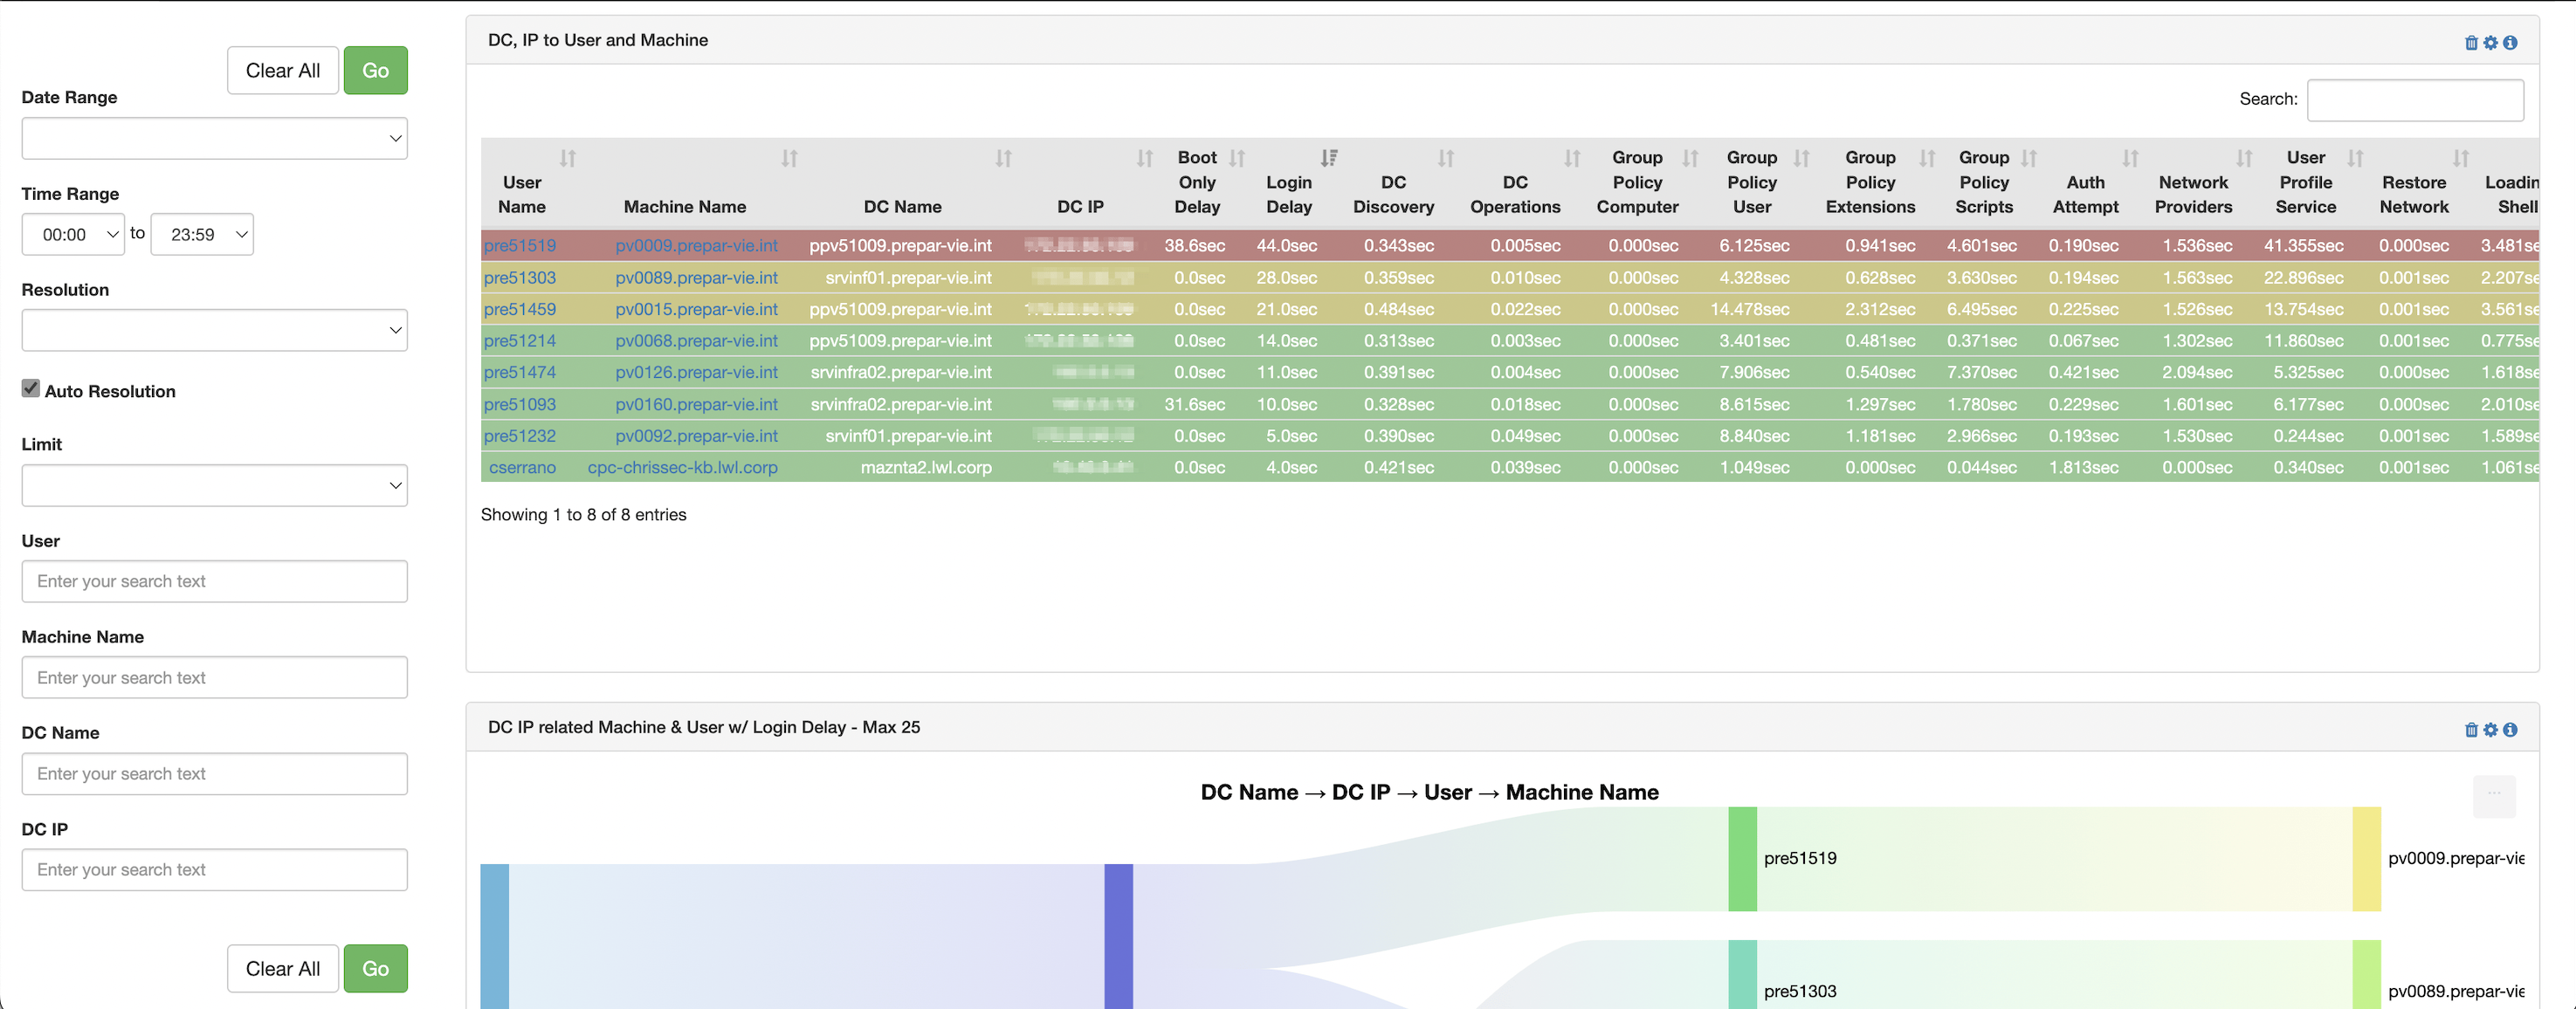The width and height of the screenshot is (2576, 1009).
Task: Open user link pre51214
Action: tap(520, 341)
